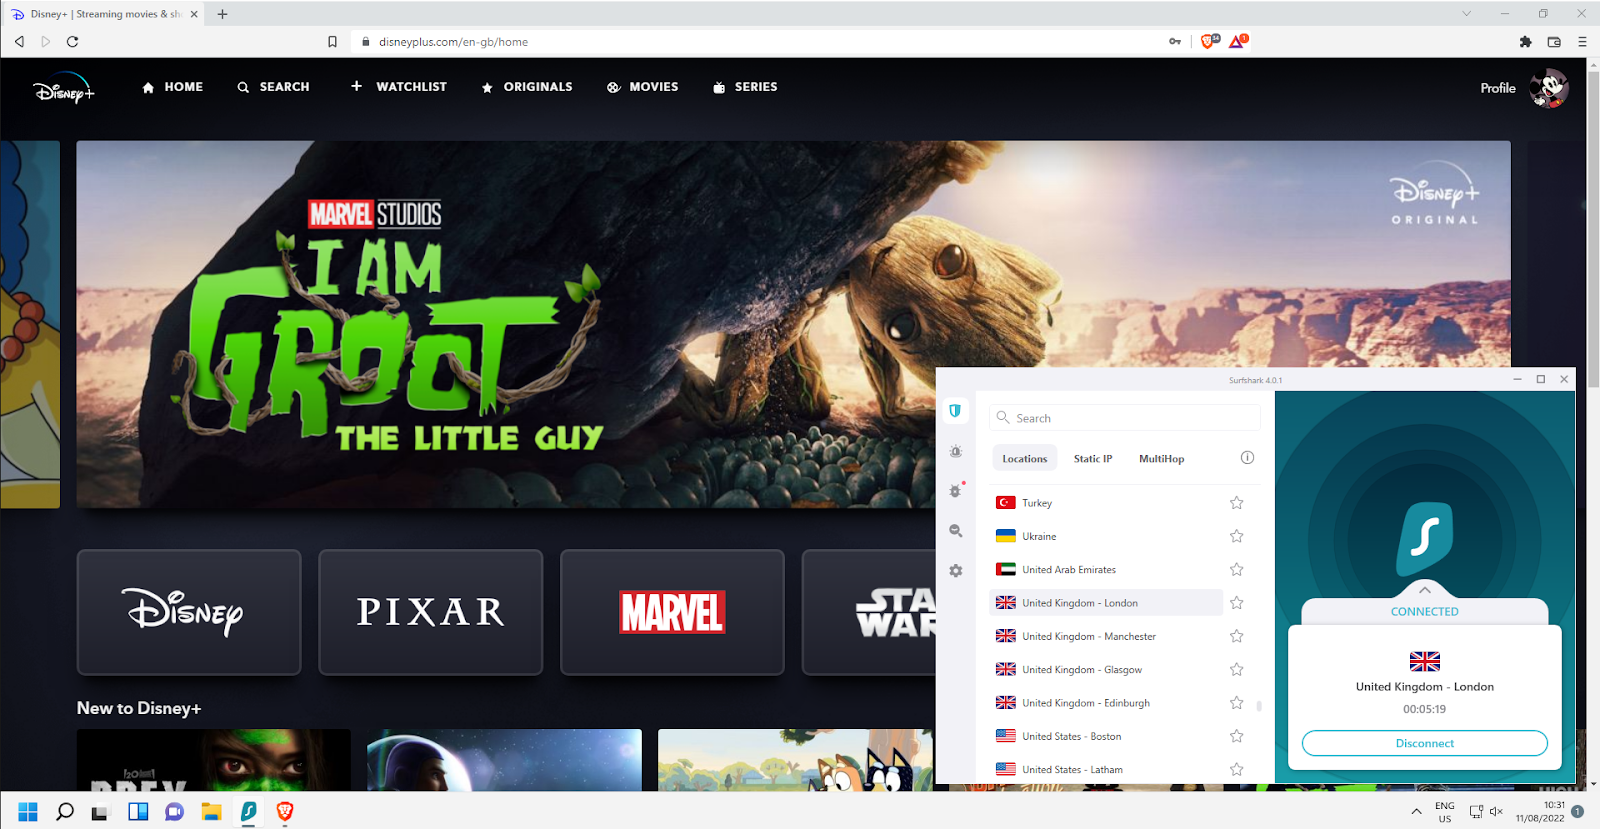The height and width of the screenshot is (829, 1600).
Task: Open the Prey thumbnail in New to Disney+
Action: tap(214, 760)
